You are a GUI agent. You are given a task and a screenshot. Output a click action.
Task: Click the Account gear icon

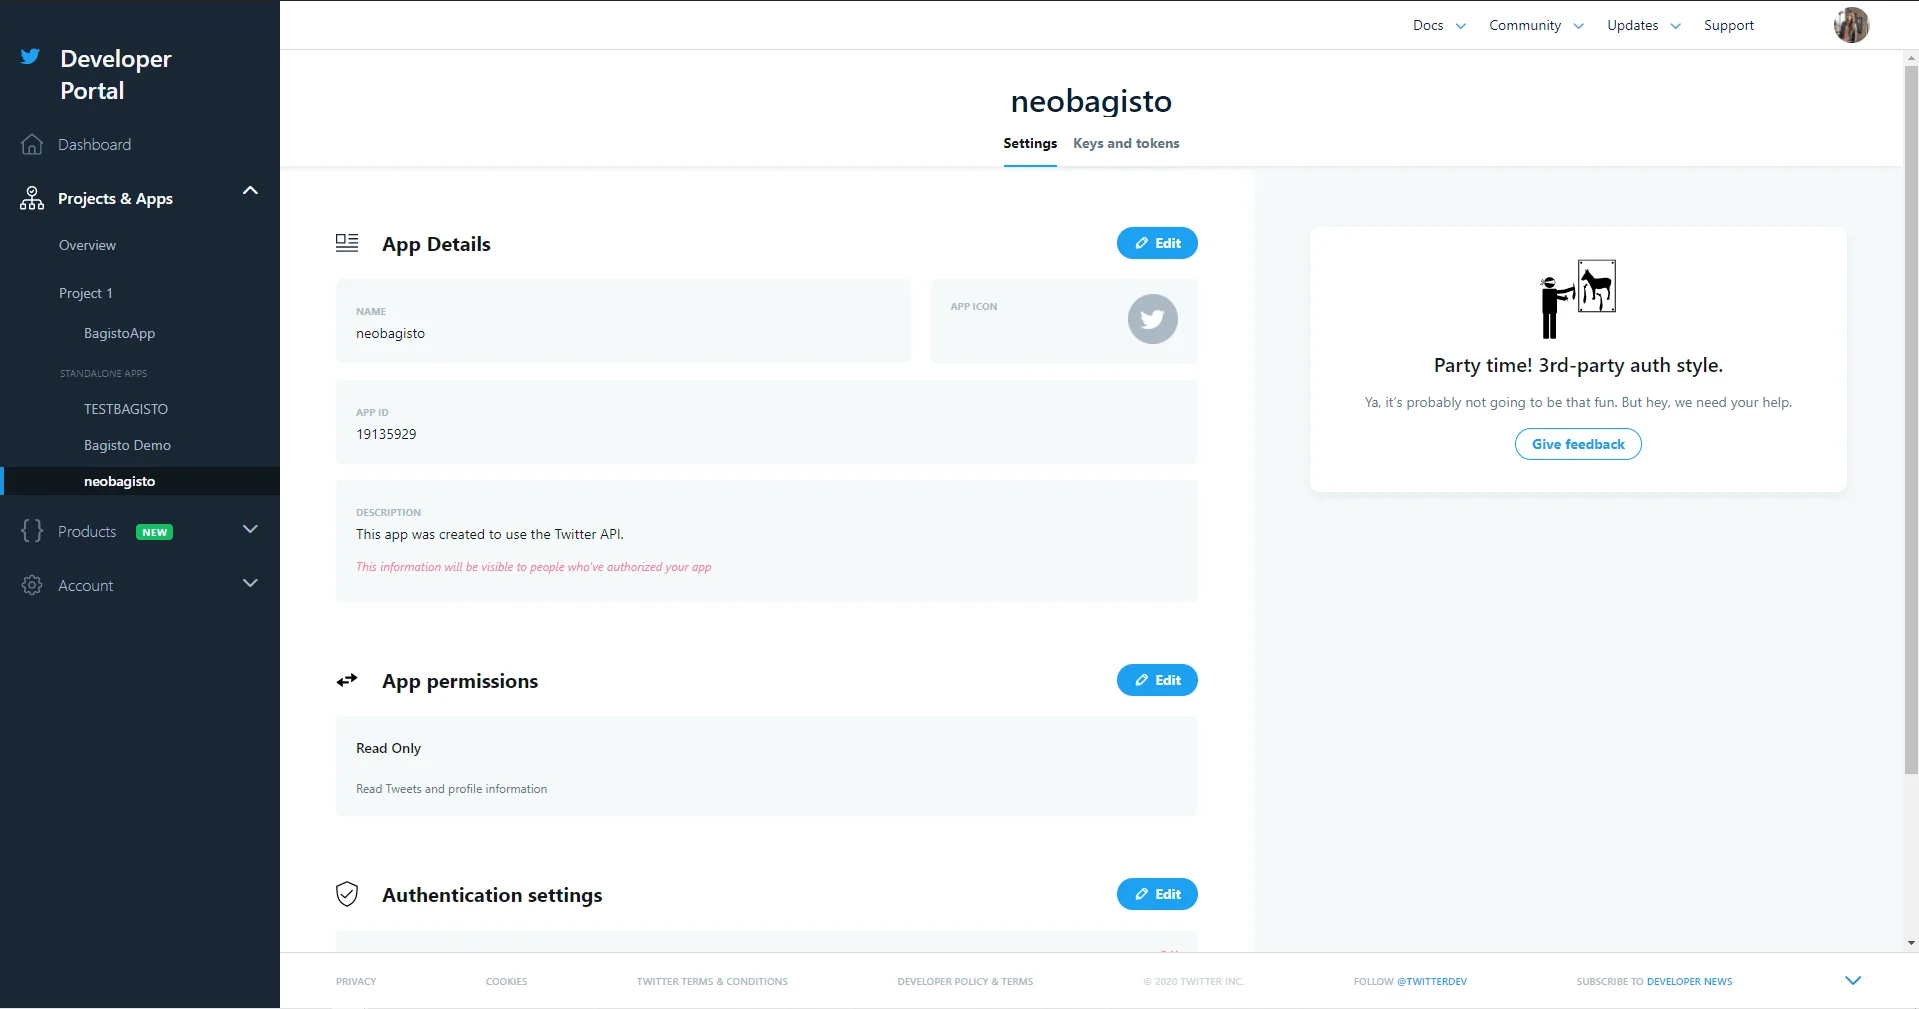(32, 585)
